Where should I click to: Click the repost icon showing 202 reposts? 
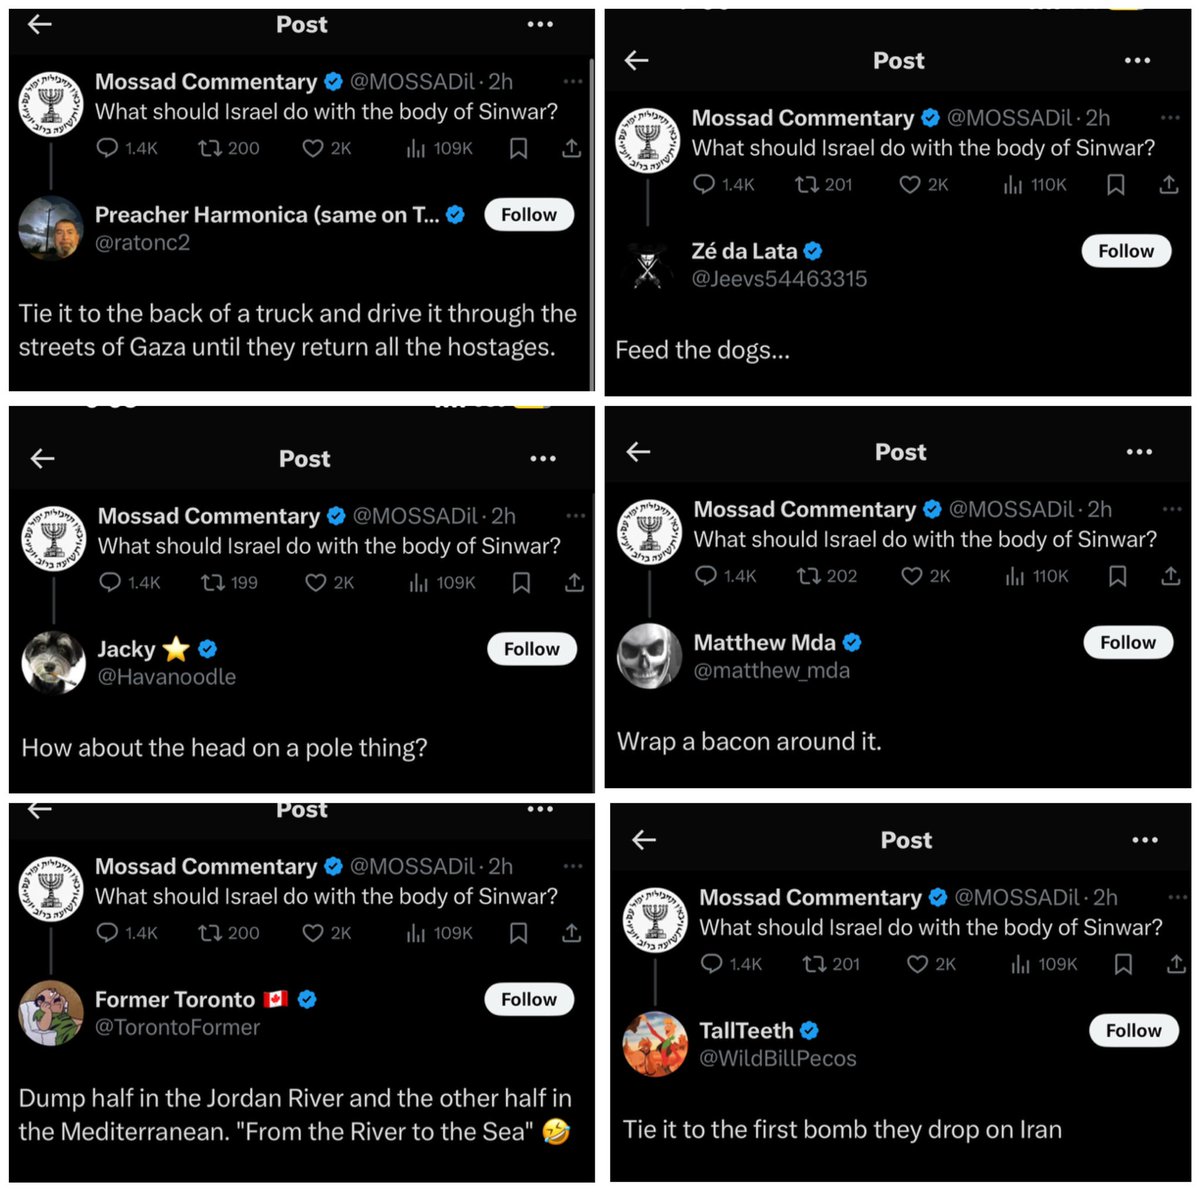click(808, 576)
